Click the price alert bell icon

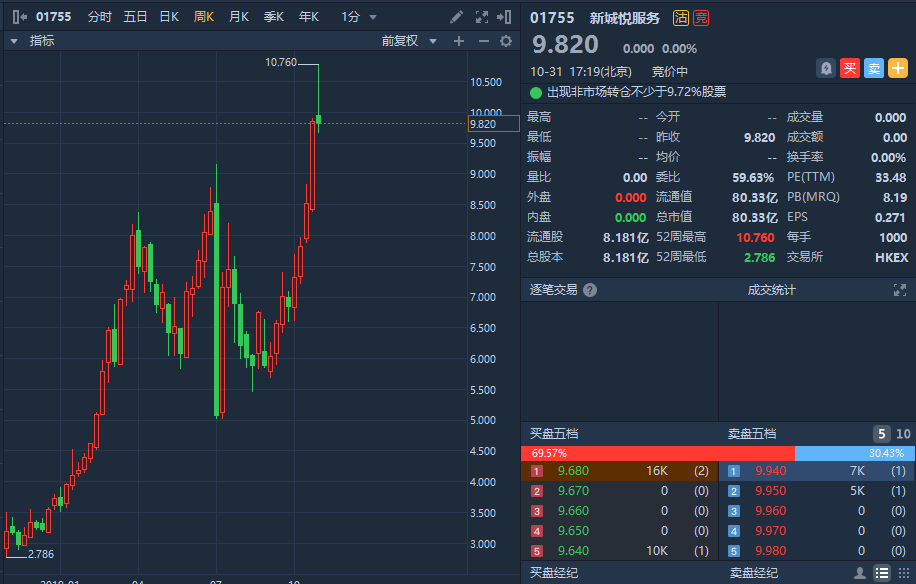[826, 68]
